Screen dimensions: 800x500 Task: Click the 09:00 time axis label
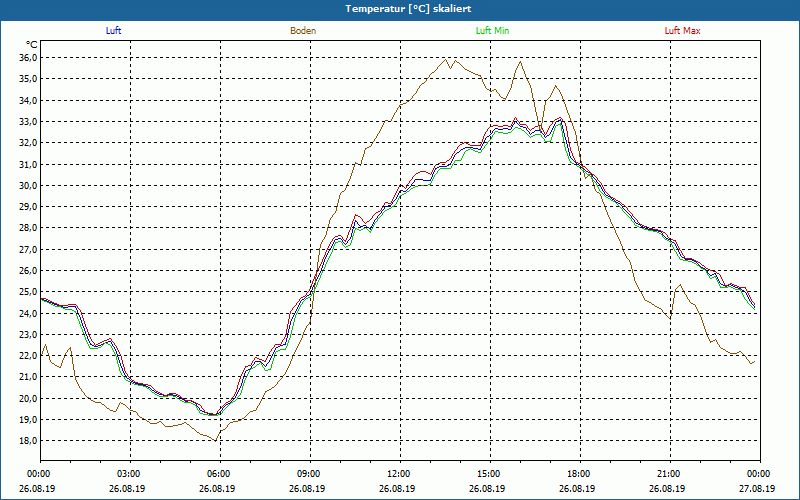pos(310,474)
